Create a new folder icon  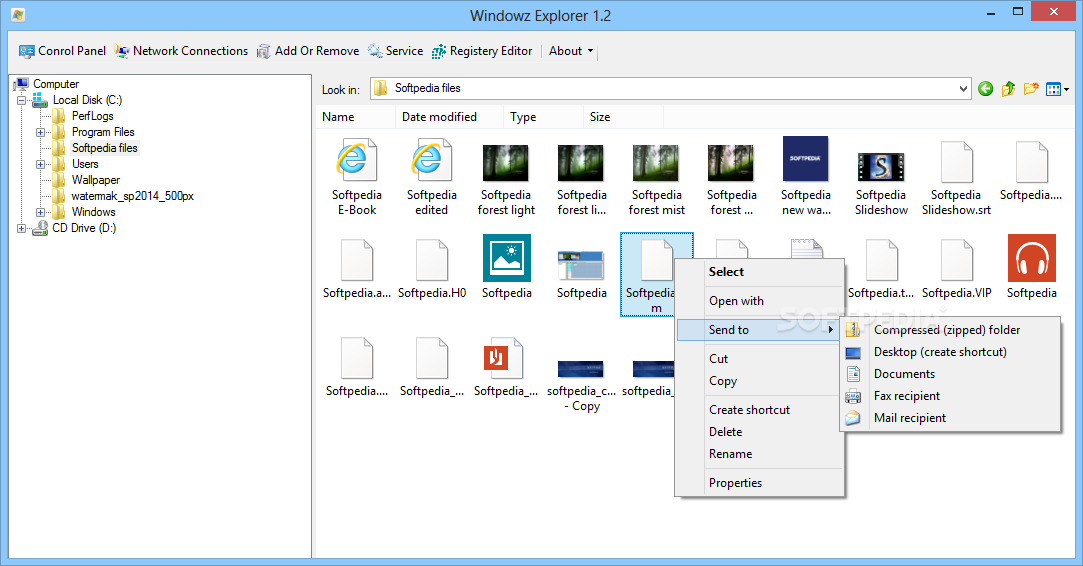pyautogui.click(x=1031, y=88)
